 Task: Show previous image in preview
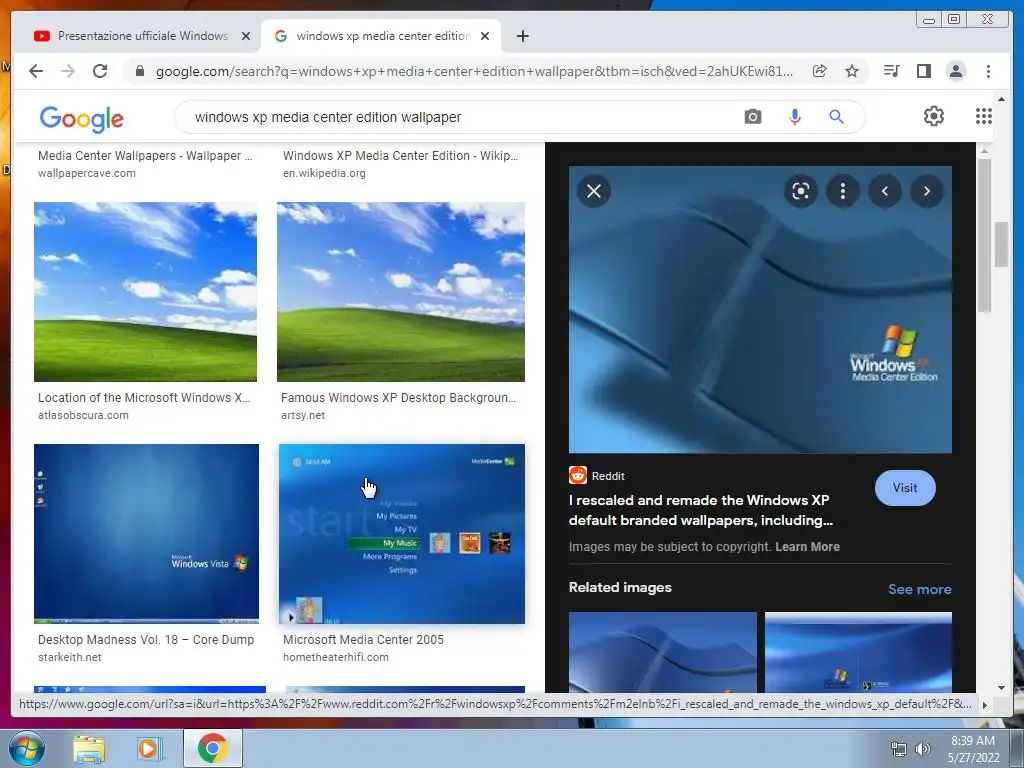tap(885, 191)
